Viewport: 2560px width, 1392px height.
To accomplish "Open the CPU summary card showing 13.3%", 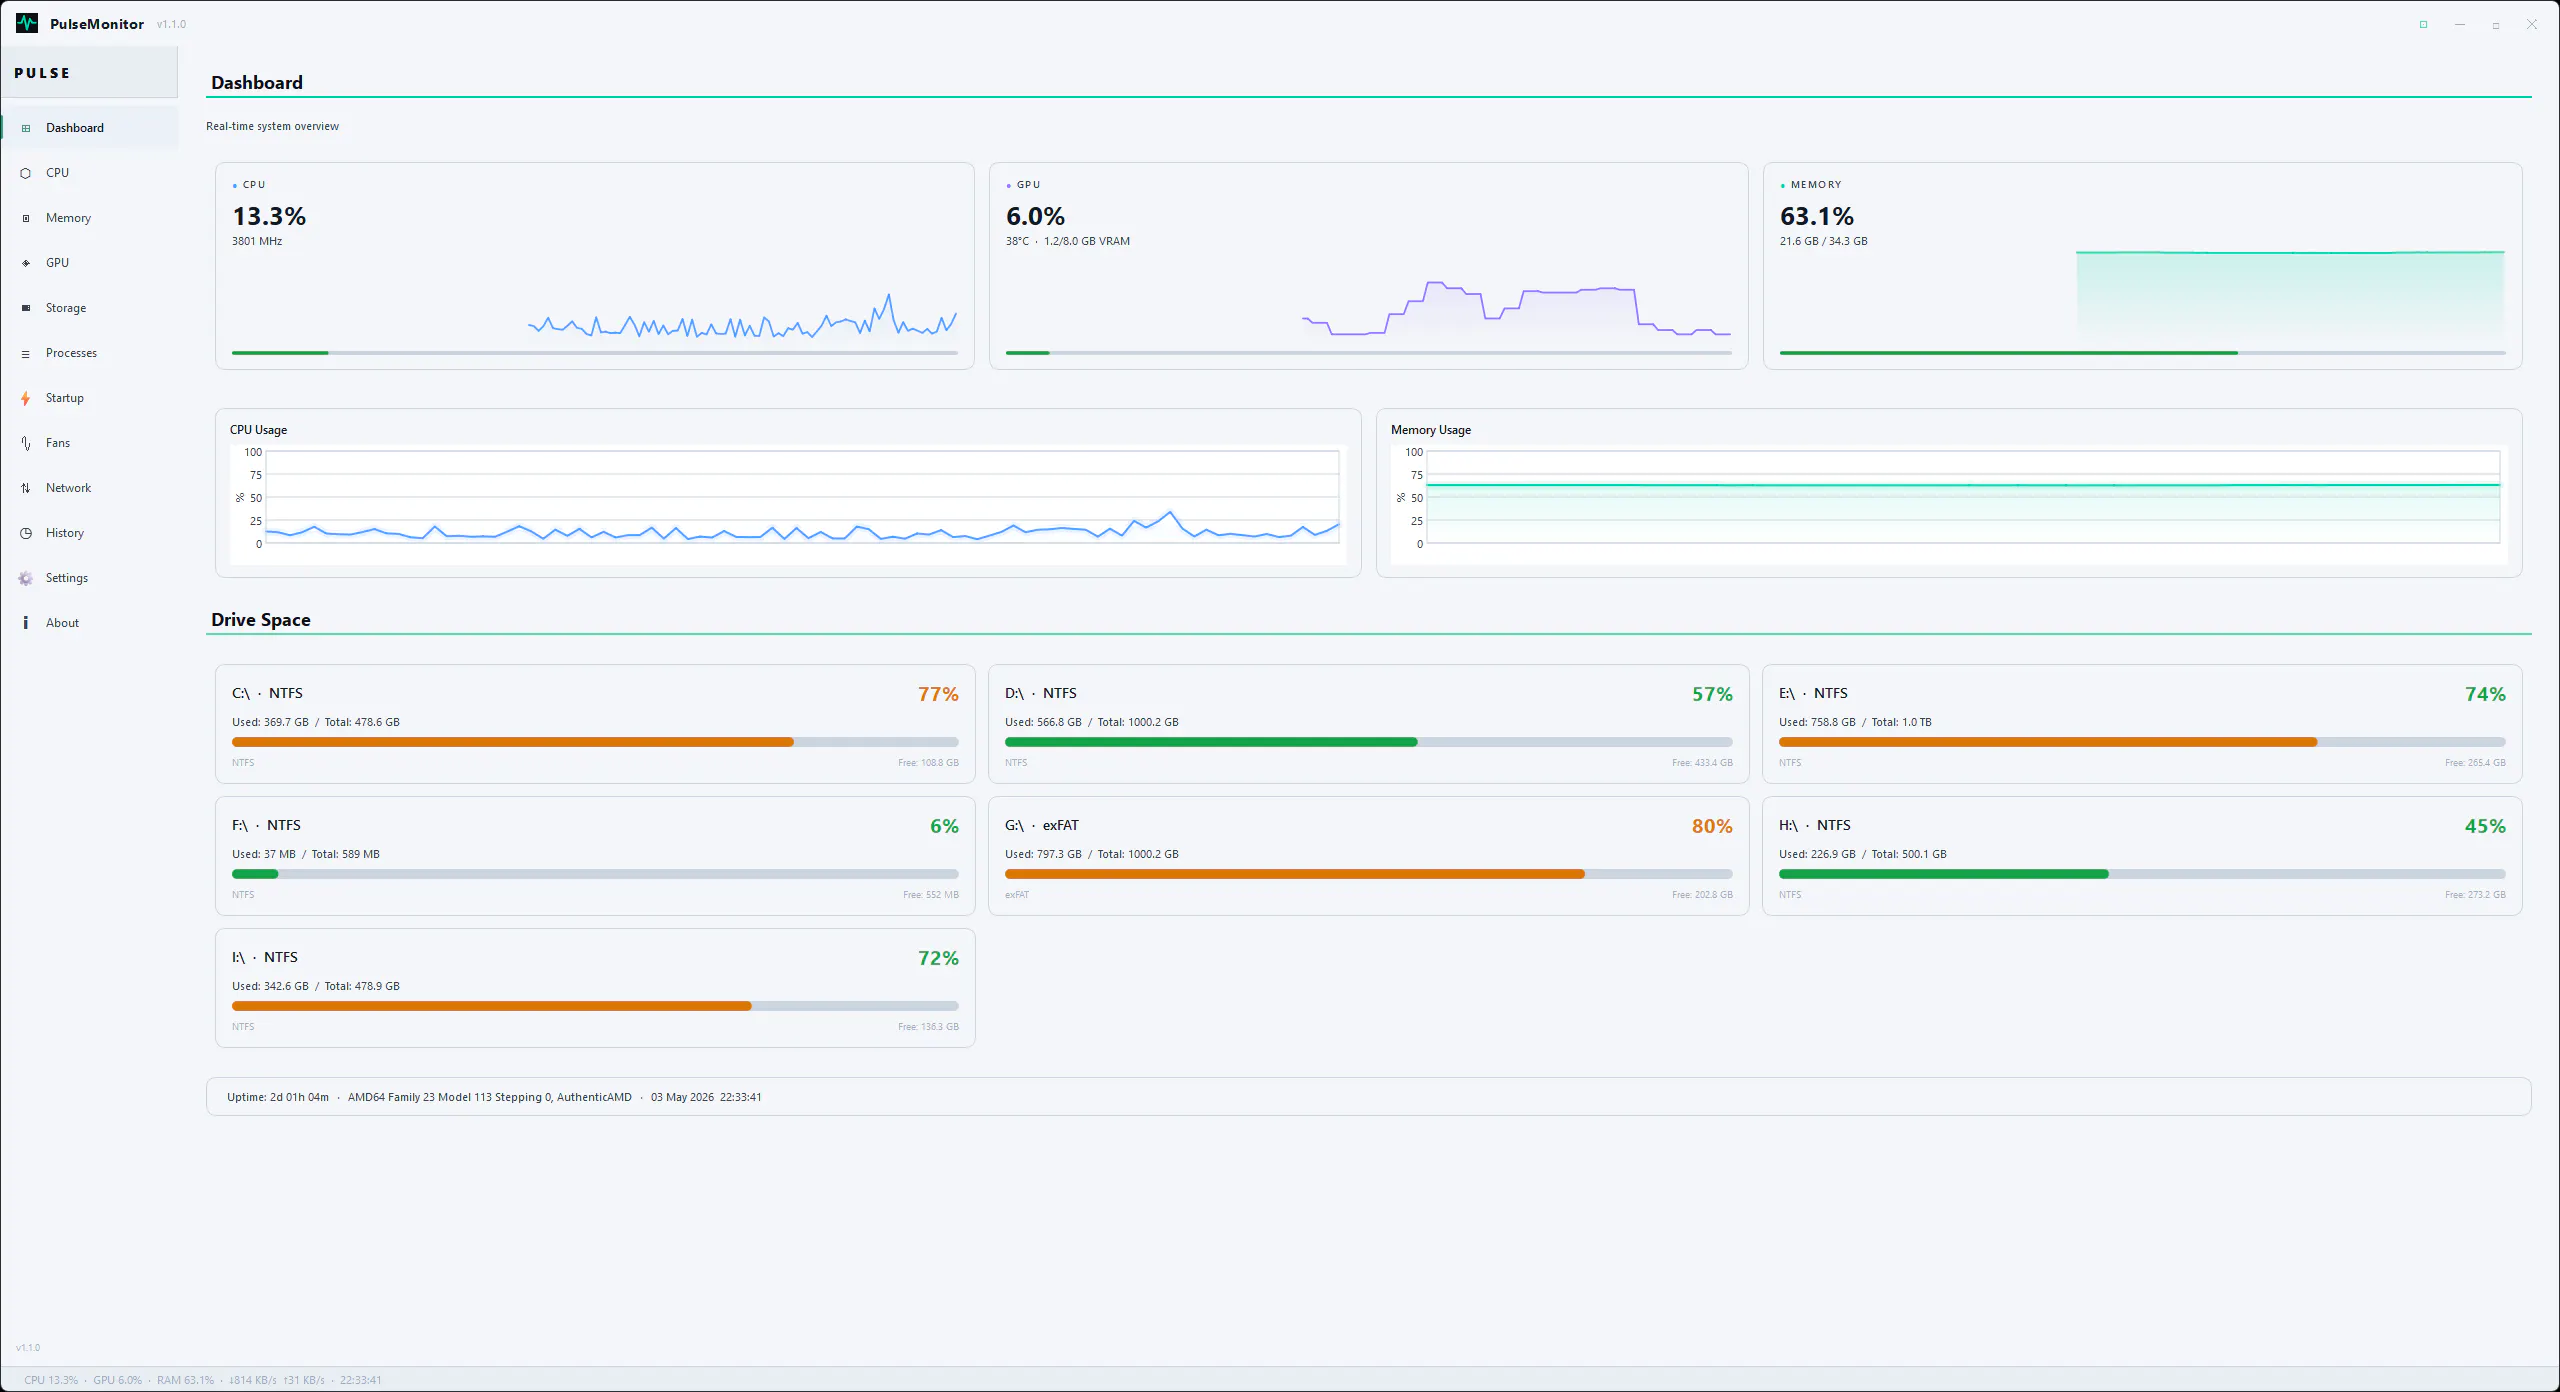I will (x=595, y=266).
